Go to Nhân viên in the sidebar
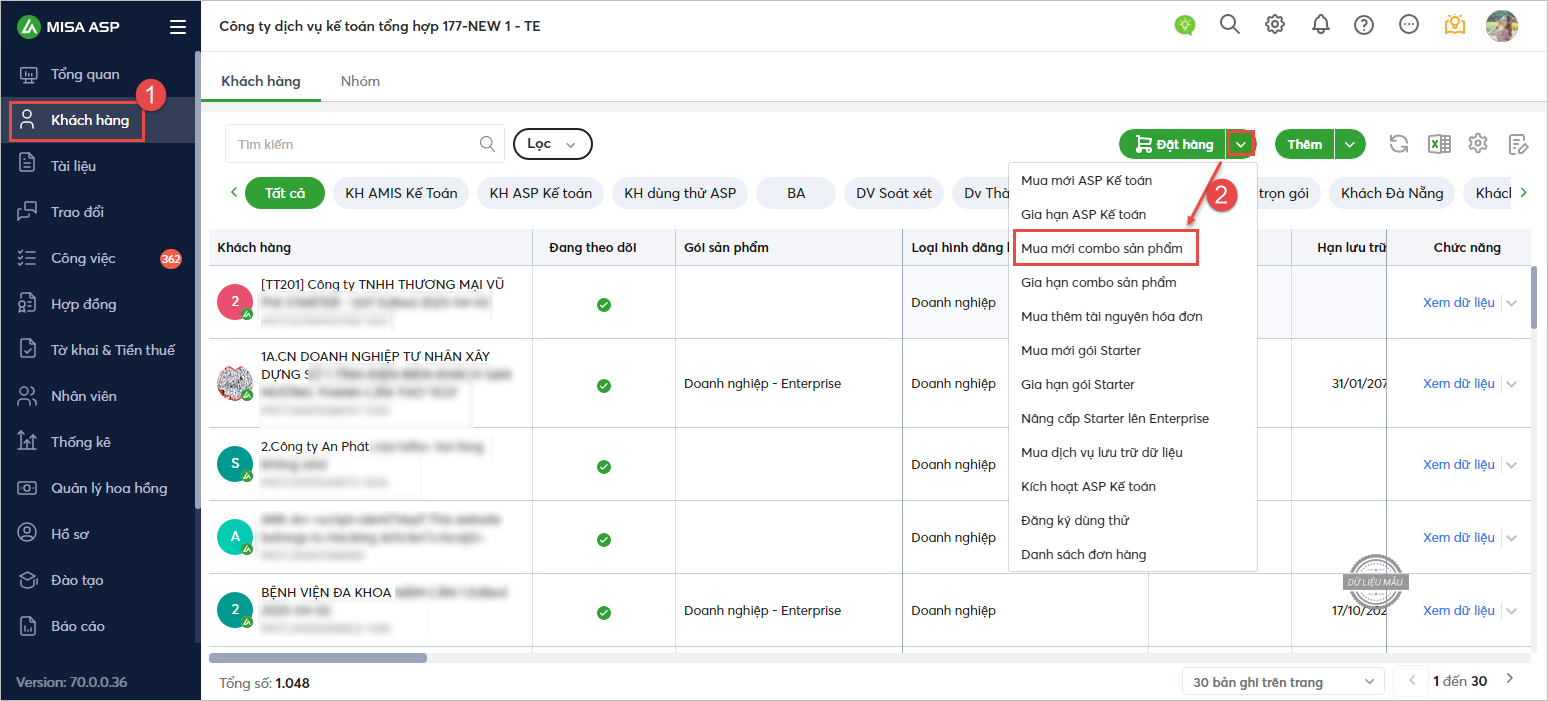The height and width of the screenshot is (701, 1548). click(83, 396)
